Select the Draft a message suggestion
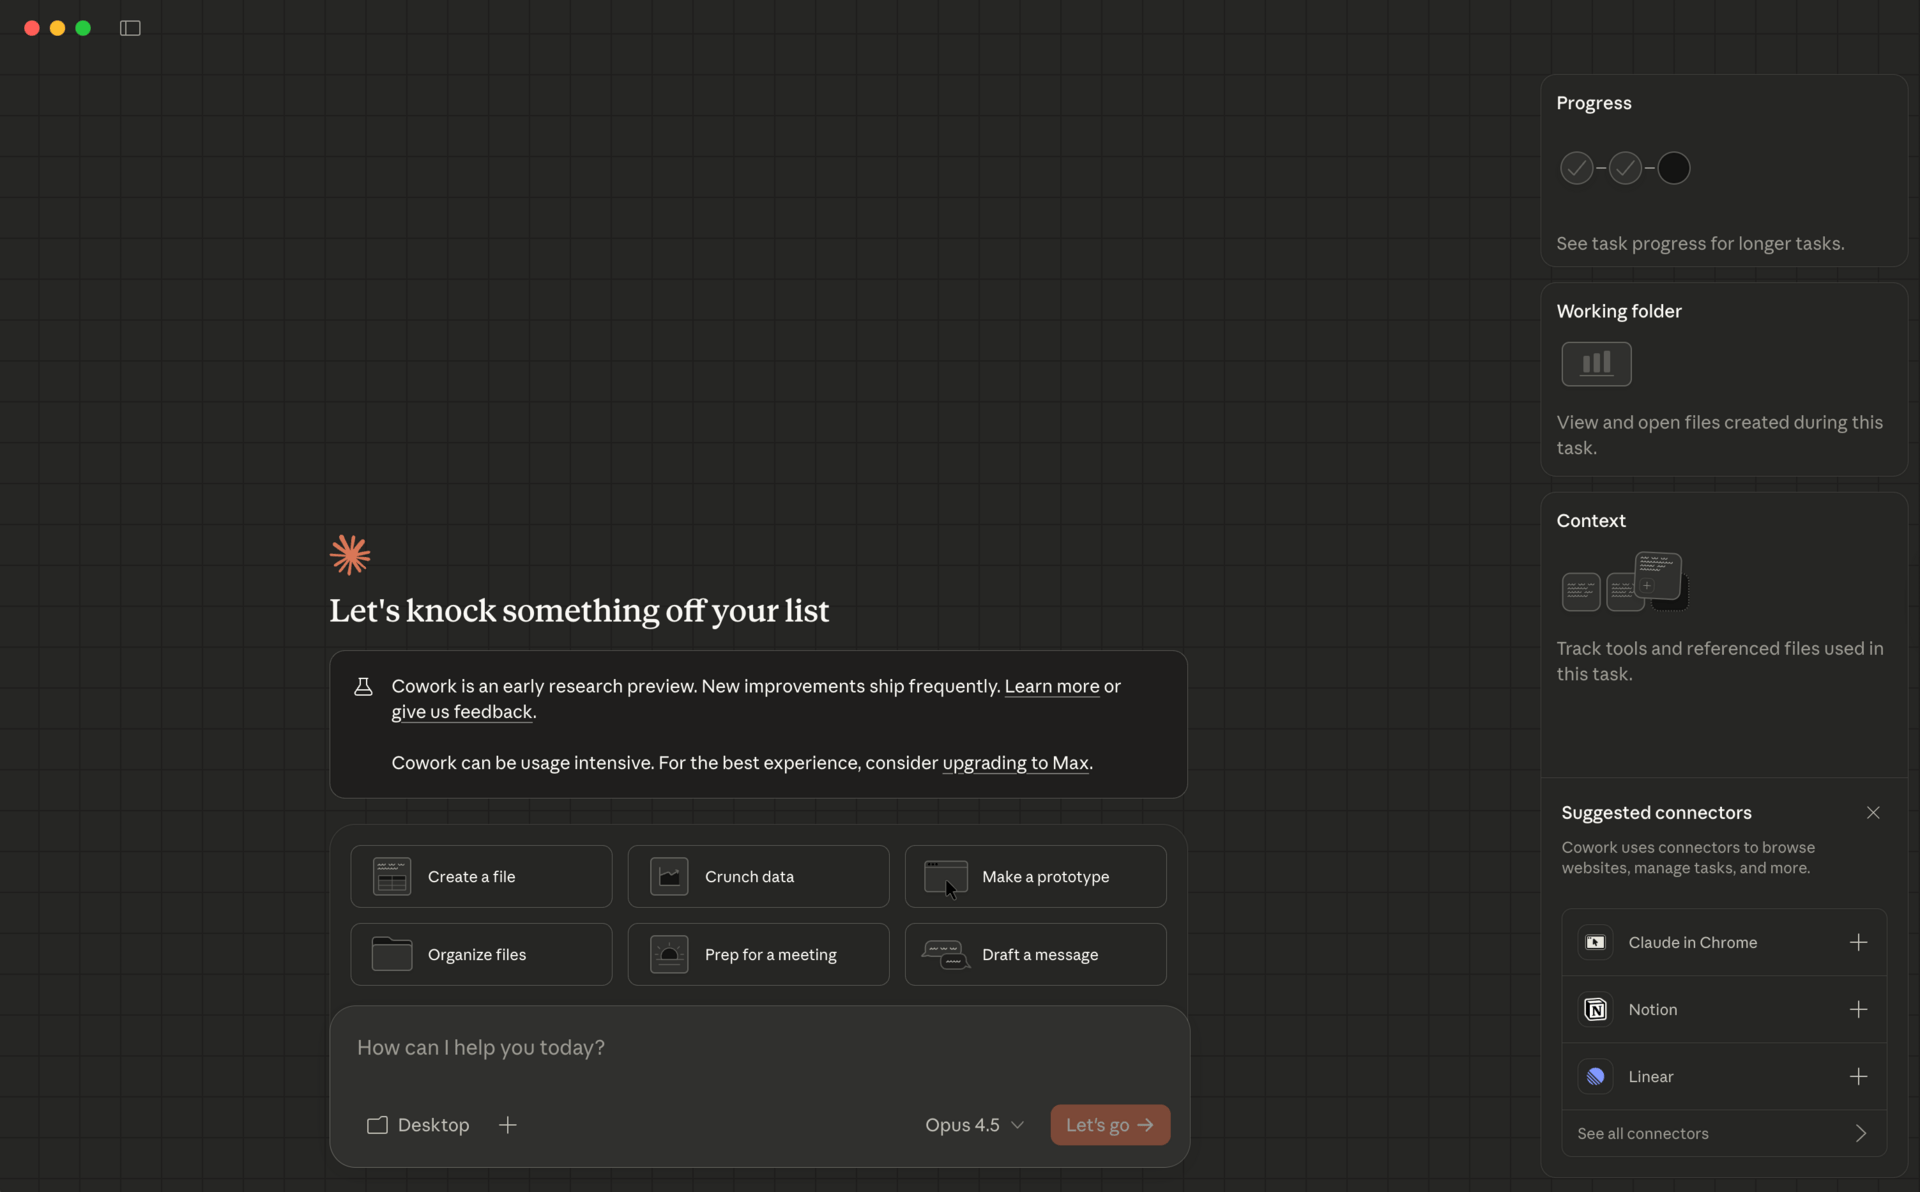Image resolution: width=1920 pixels, height=1192 pixels. [1035, 954]
